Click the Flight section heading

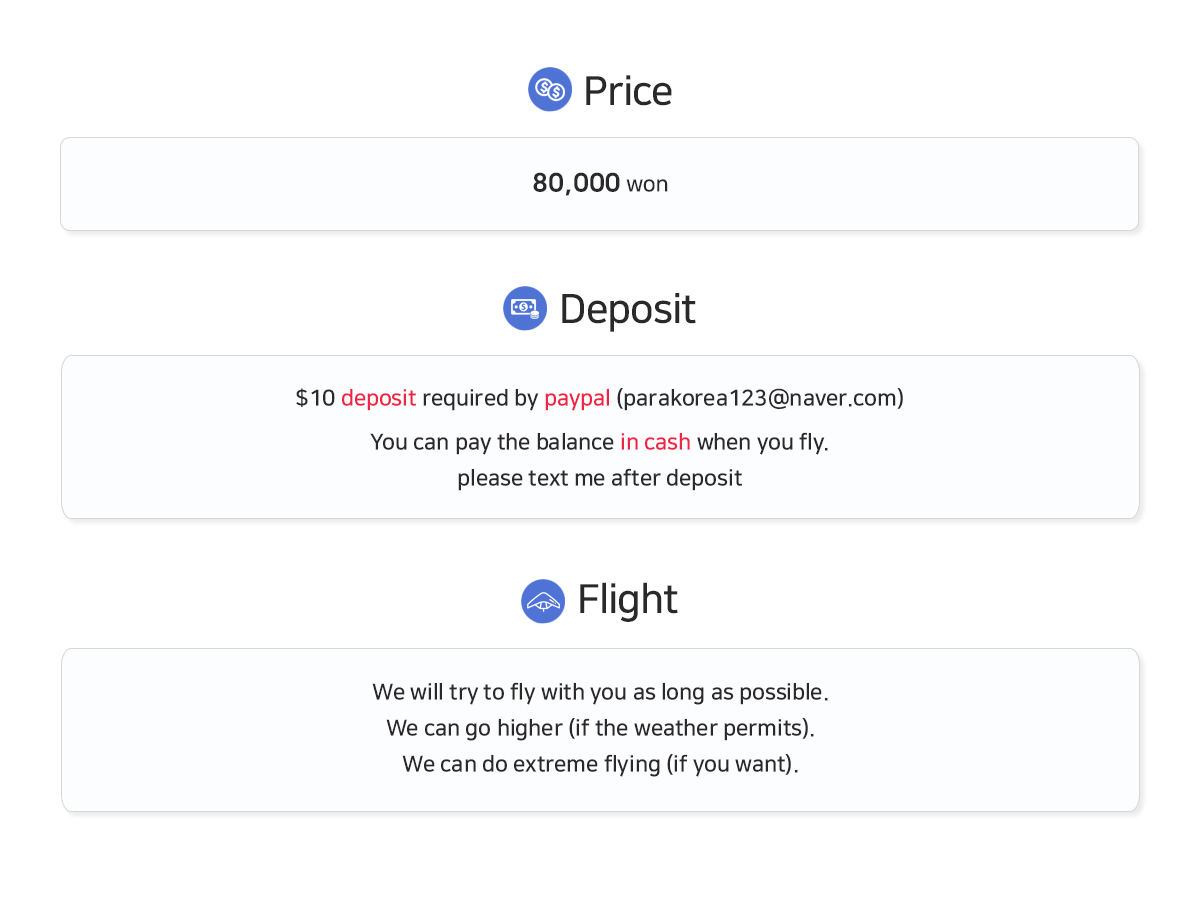coord(627,600)
